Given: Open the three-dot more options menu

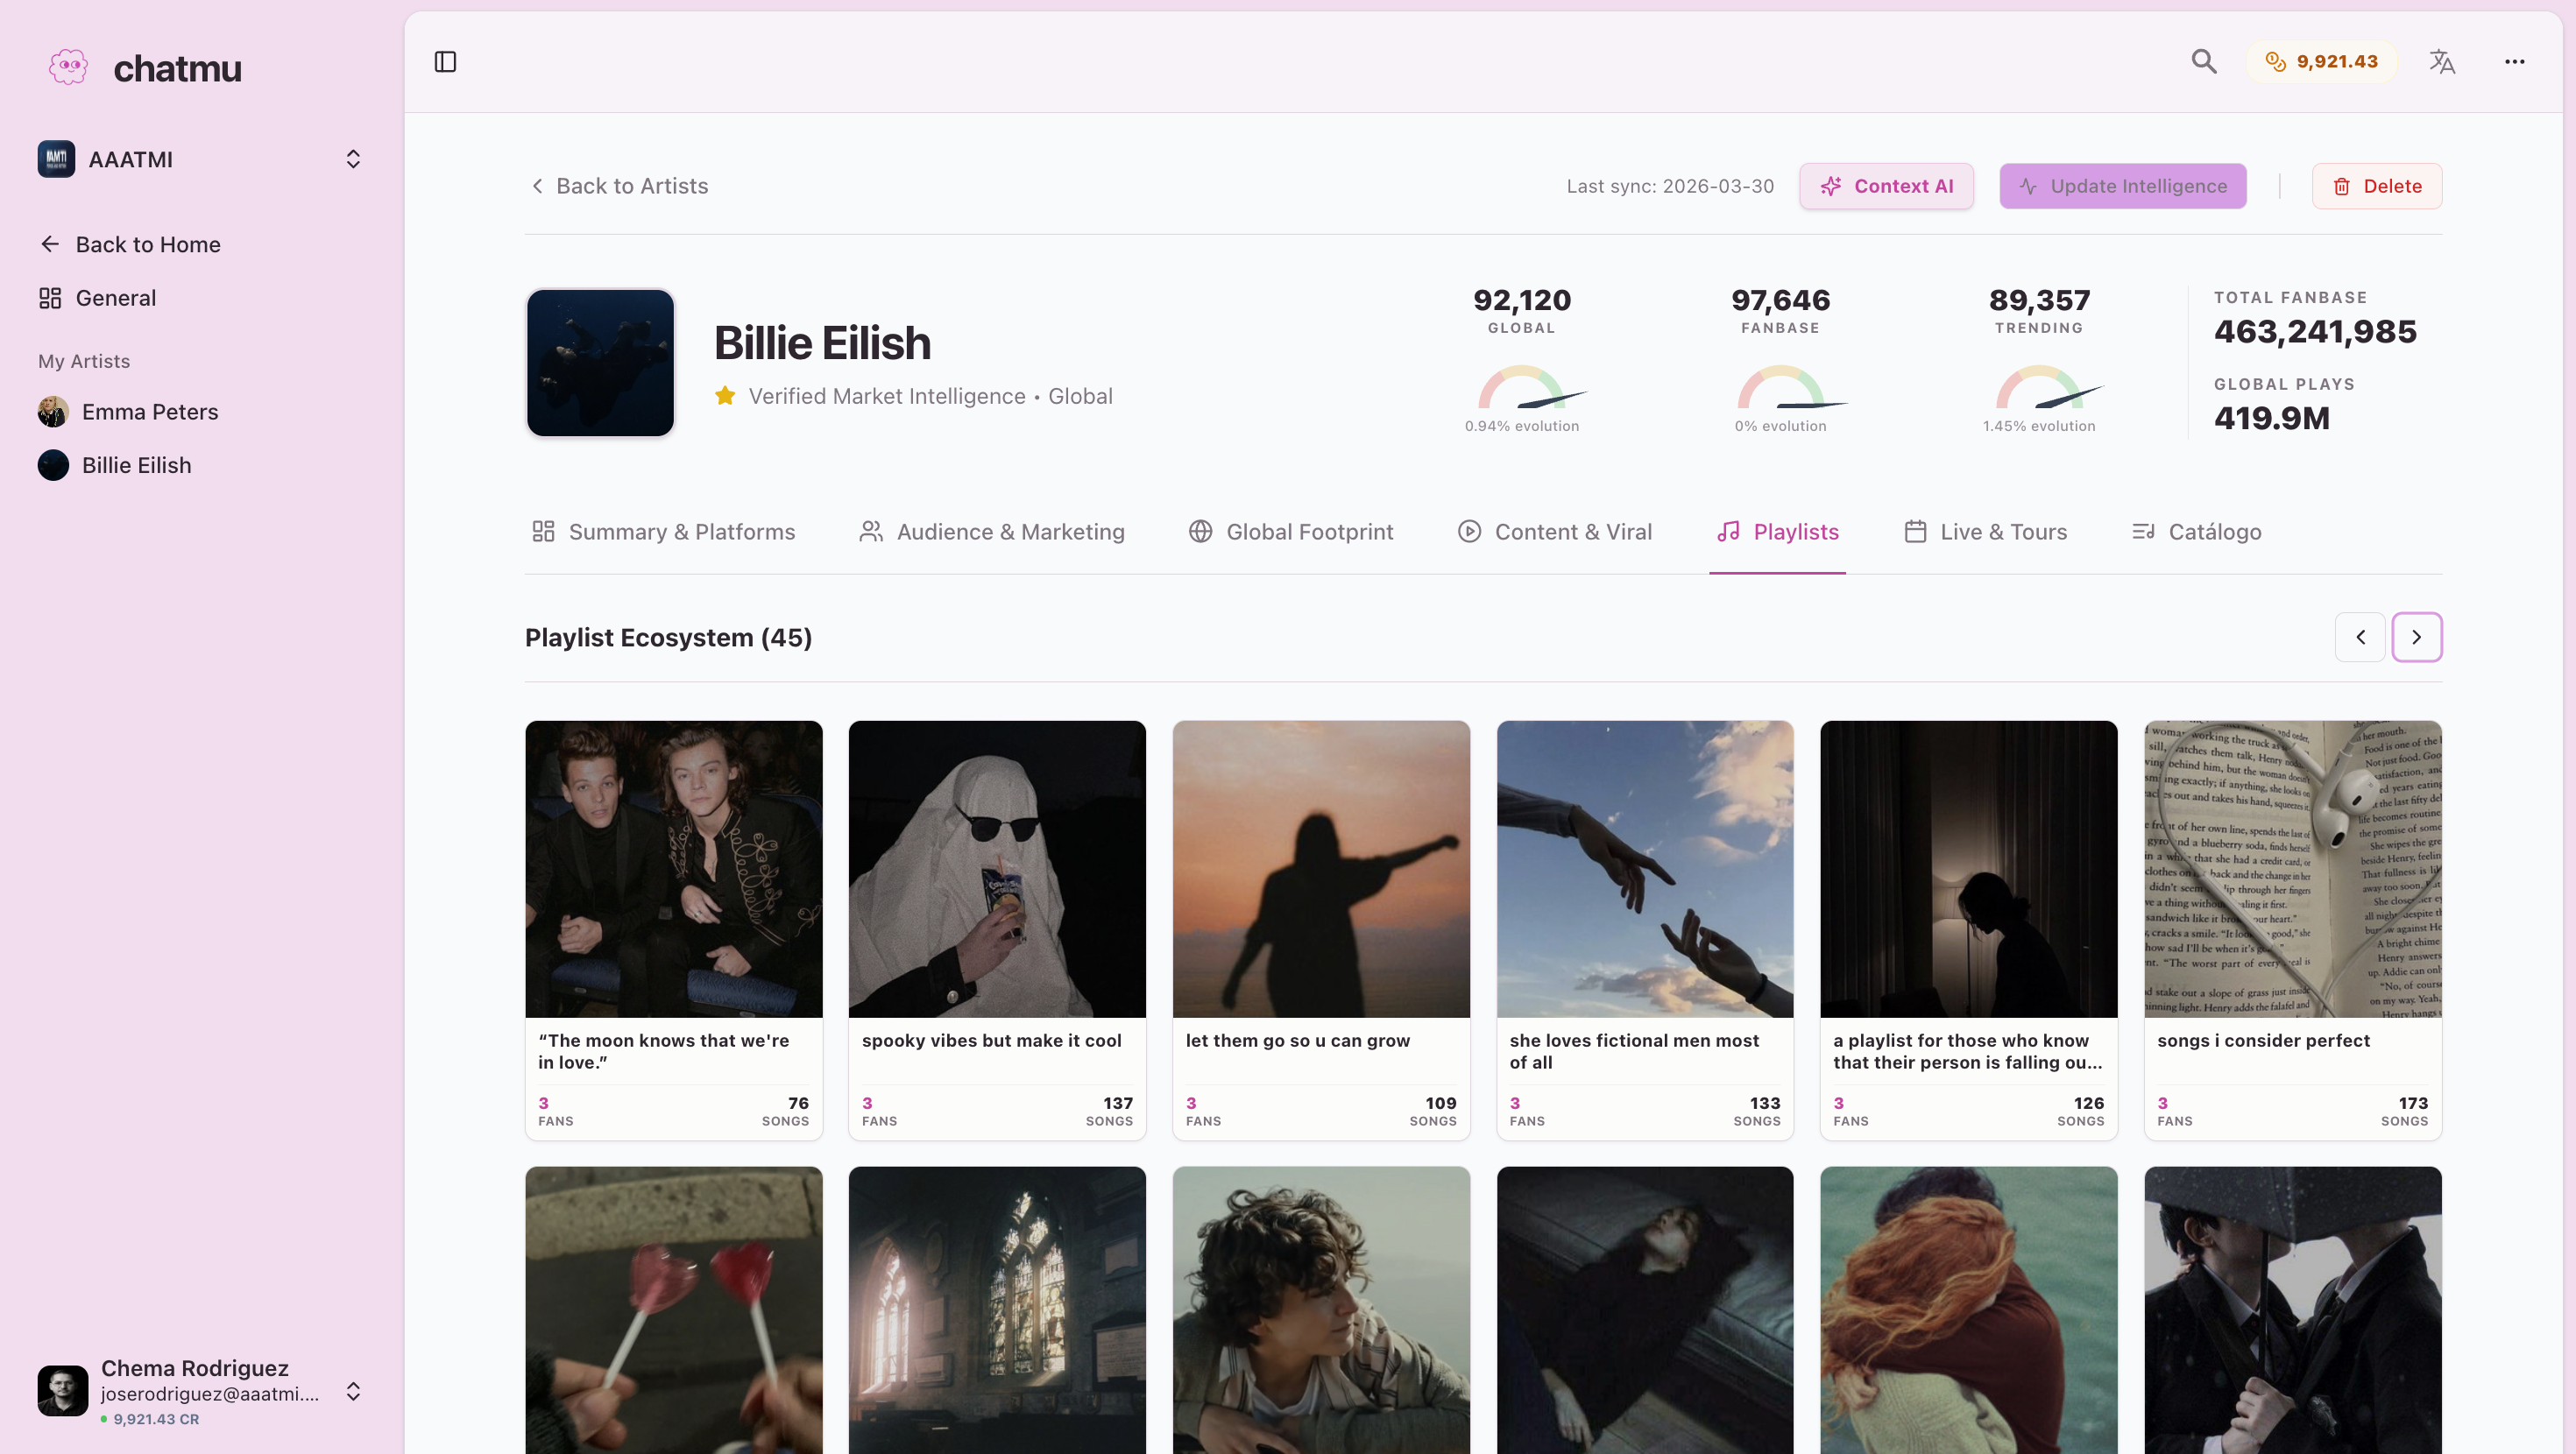Looking at the screenshot, I should pyautogui.click(x=2514, y=62).
